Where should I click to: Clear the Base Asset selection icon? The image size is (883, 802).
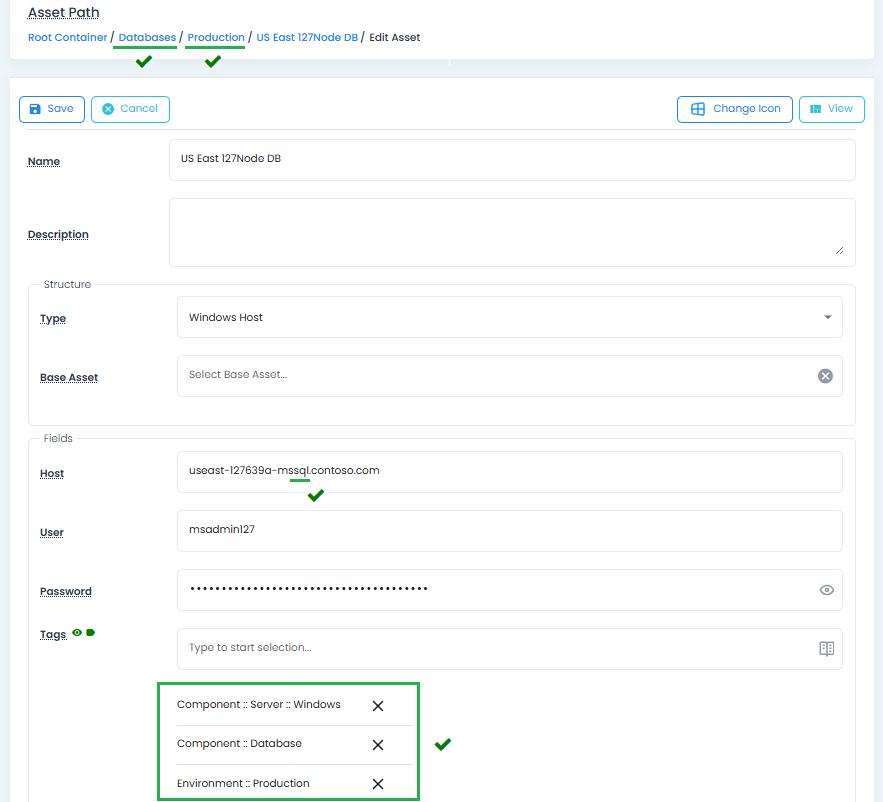[825, 376]
